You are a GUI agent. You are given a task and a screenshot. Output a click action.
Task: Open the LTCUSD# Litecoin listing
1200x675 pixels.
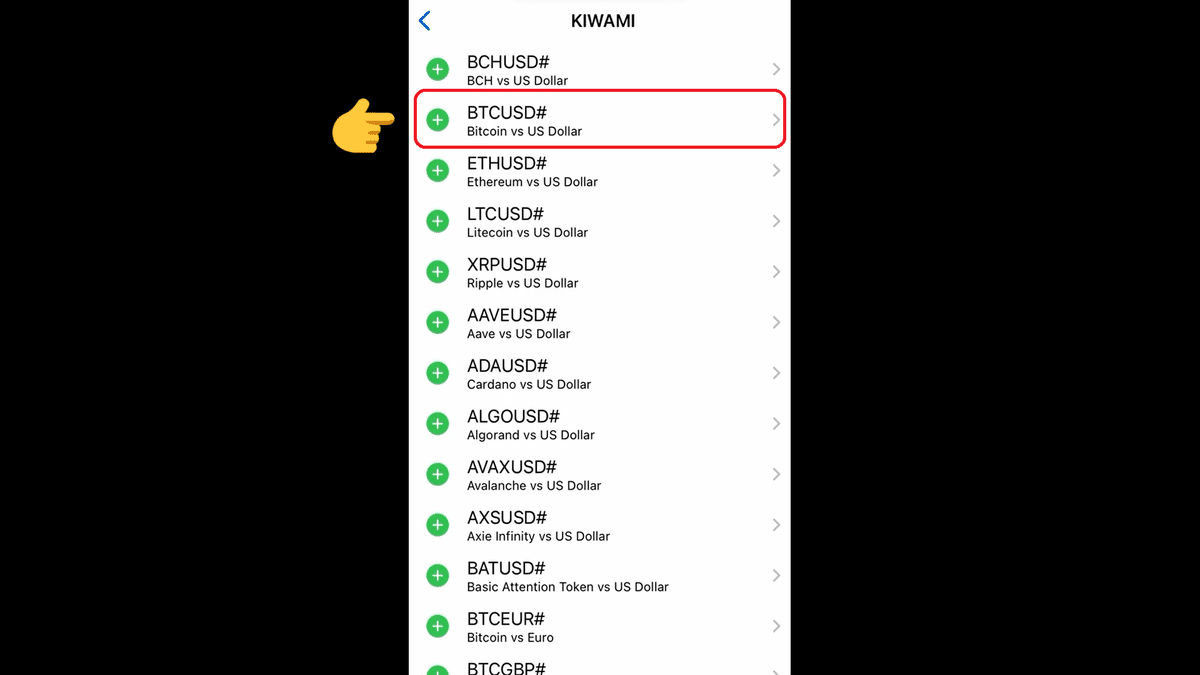pyautogui.click(x=600, y=221)
